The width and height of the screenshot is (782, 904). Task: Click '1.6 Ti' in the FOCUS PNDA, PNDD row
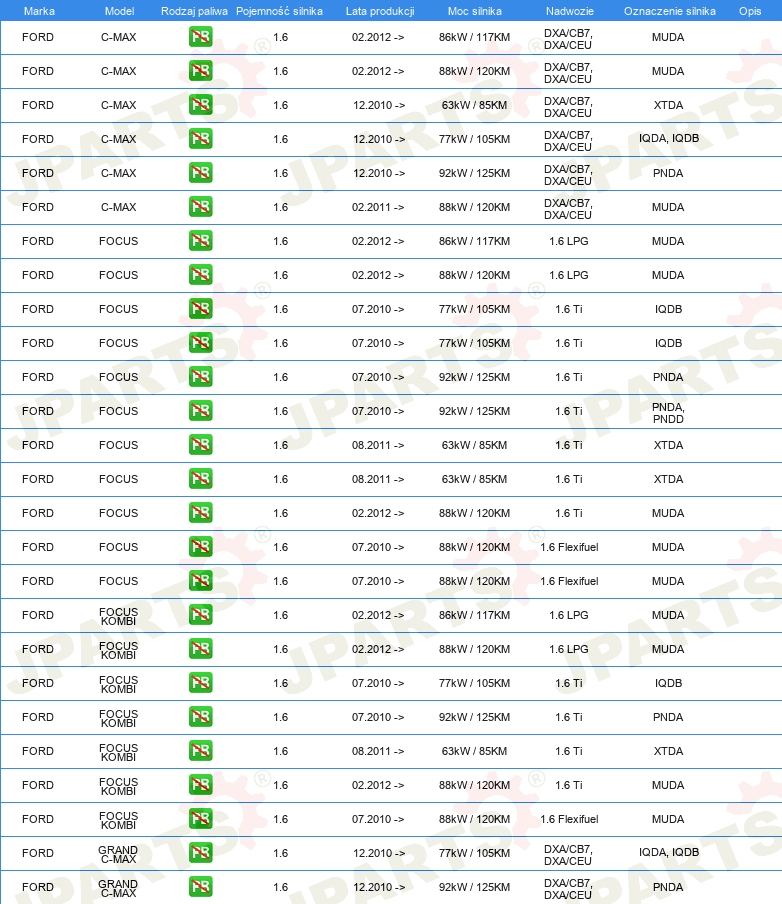(569, 411)
